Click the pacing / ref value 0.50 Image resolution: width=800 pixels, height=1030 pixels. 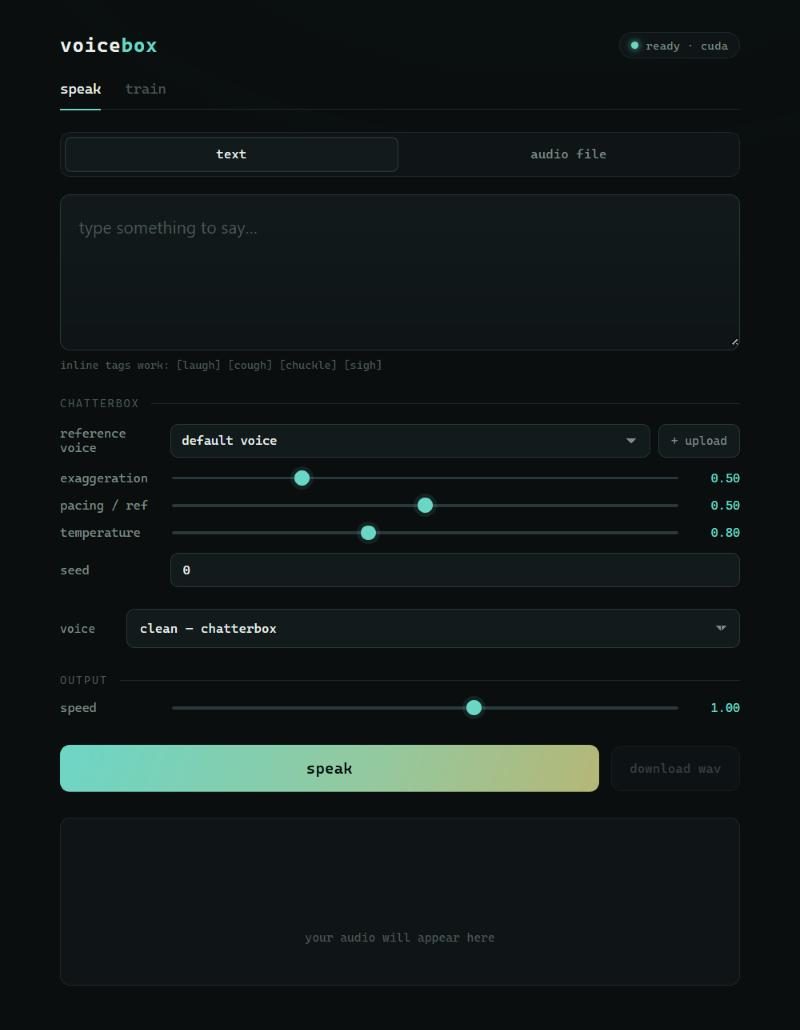(724, 505)
